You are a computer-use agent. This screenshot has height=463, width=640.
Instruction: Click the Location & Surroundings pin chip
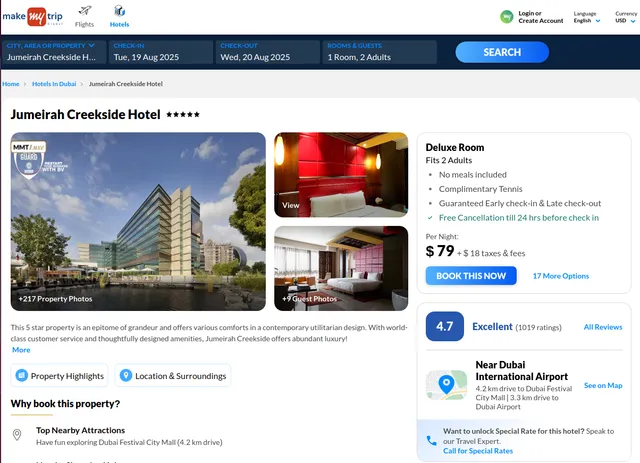[x=173, y=375]
